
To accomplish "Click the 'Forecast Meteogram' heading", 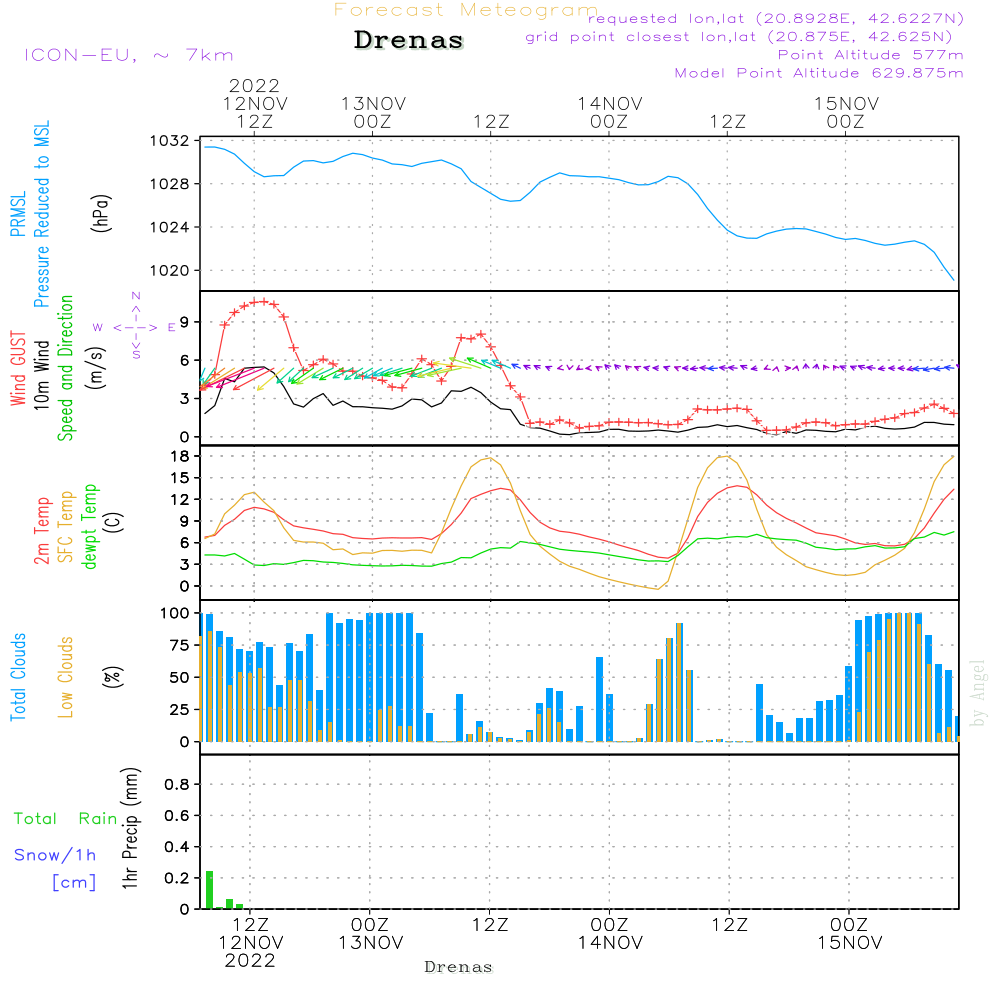I will pos(465,10).
